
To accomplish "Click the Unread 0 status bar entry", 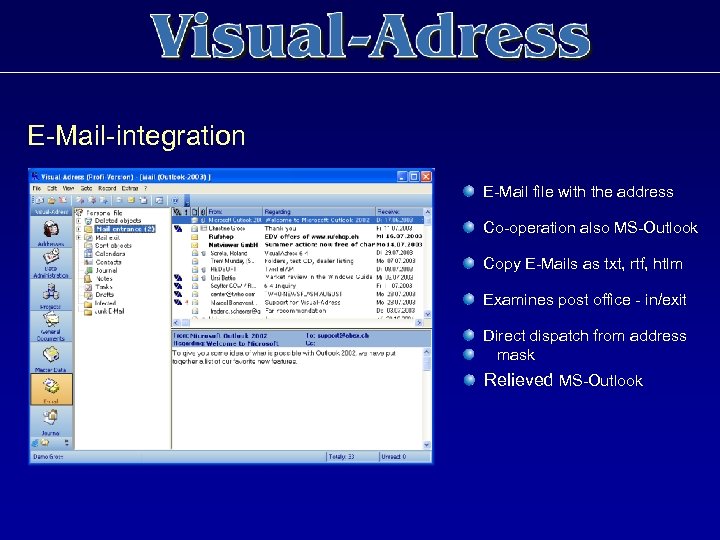I will (x=394, y=456).
